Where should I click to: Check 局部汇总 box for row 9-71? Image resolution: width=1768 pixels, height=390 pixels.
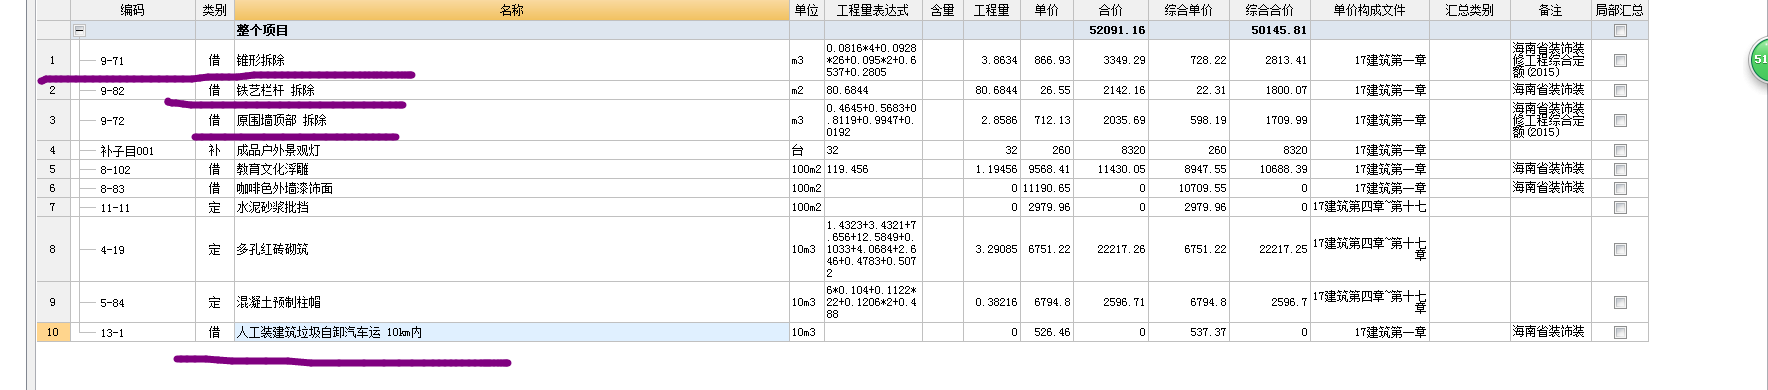[1620, 61]
